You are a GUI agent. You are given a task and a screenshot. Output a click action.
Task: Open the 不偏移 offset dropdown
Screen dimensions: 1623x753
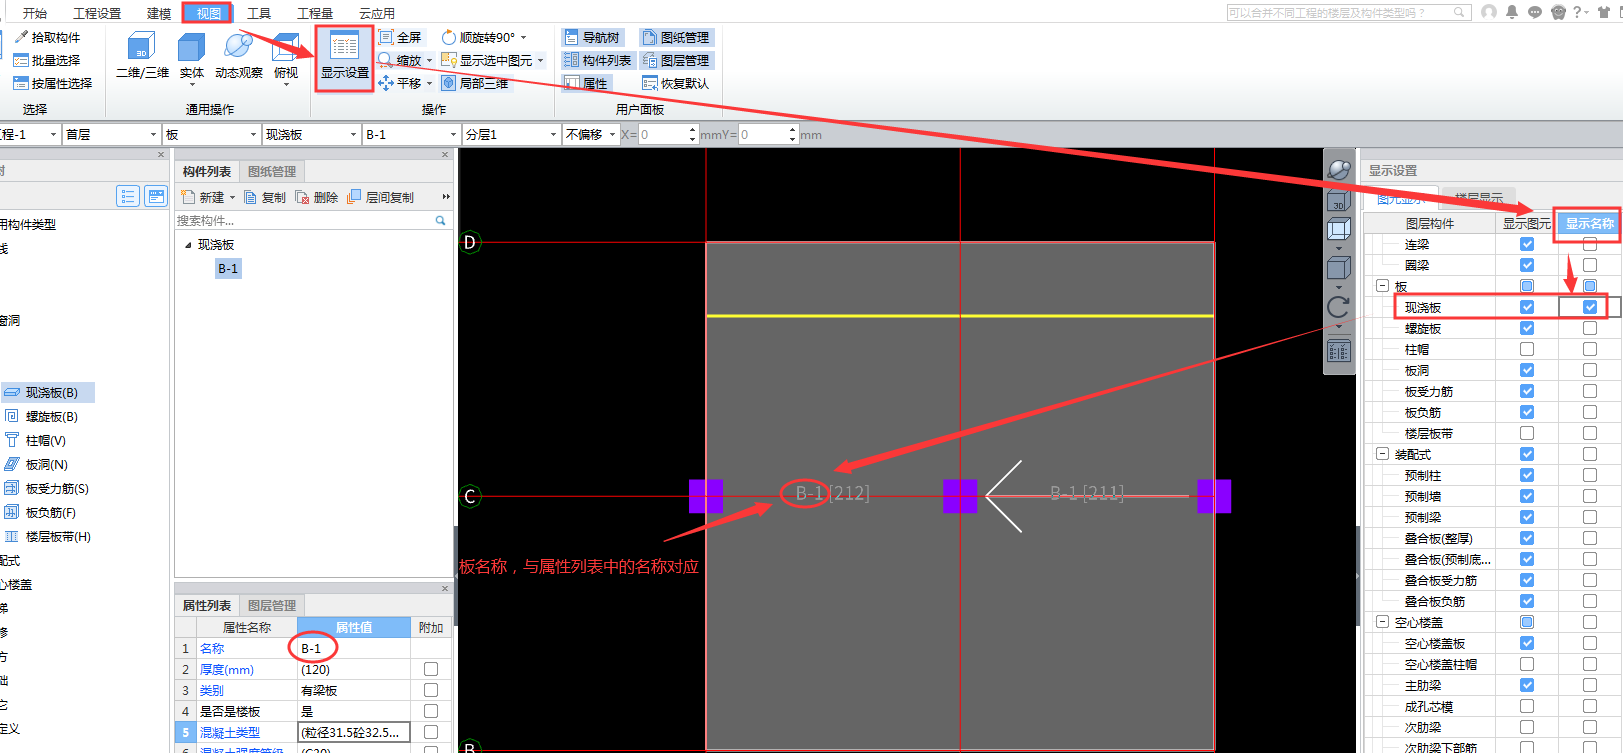click(591, 134)
